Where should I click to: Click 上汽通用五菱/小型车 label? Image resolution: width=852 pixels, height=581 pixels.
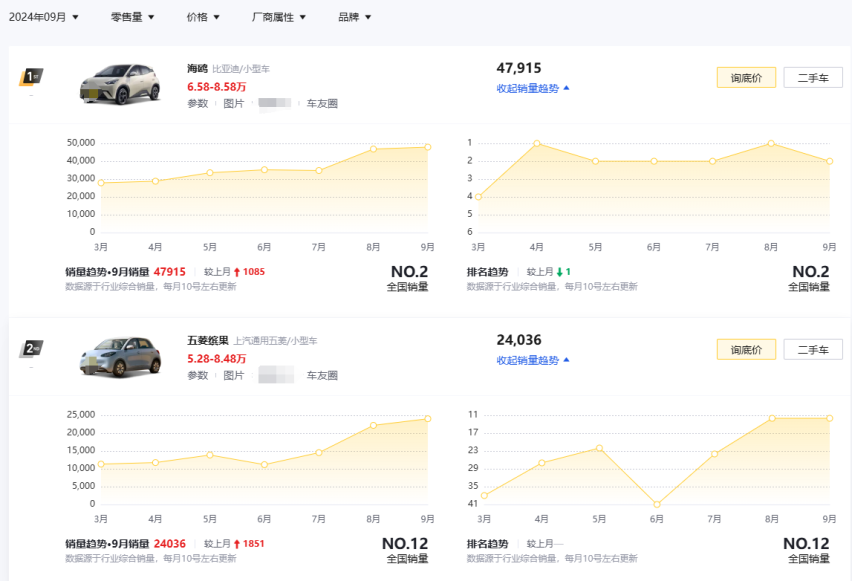pyautogui.click(x=275, y=341)
